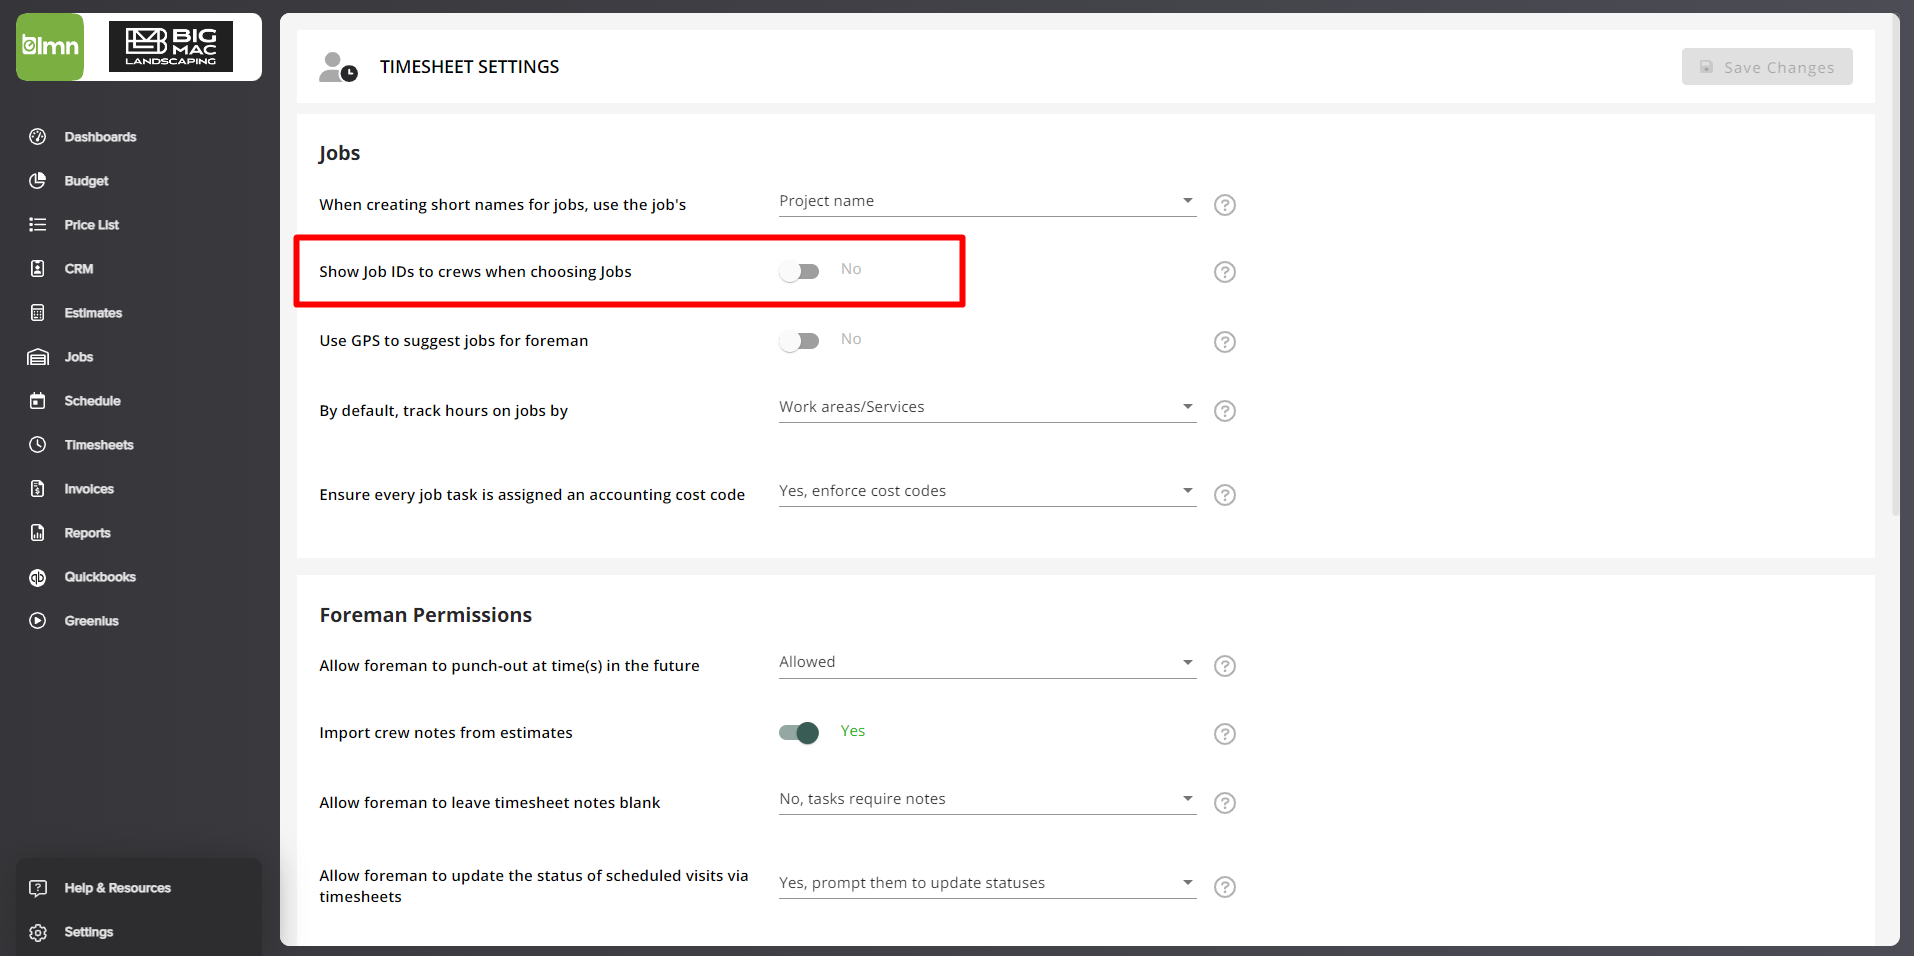Open the No, tasks require notes dropdown
The width and height of the screenshot is (1914, 956).
point(987,799)
